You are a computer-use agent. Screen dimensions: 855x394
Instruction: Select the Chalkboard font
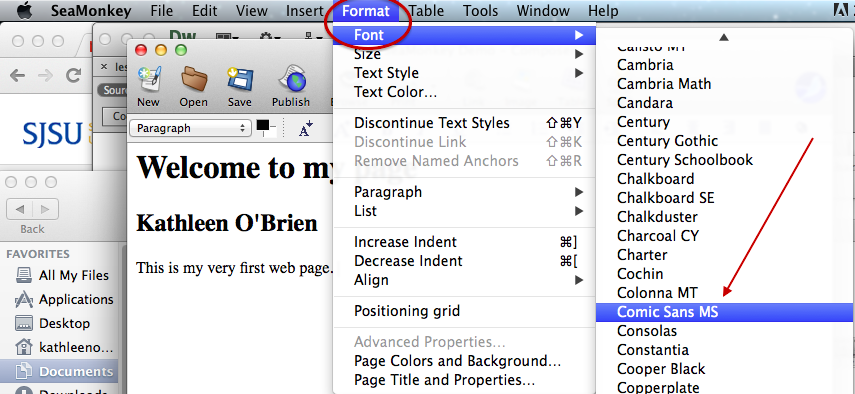(724, 179)
